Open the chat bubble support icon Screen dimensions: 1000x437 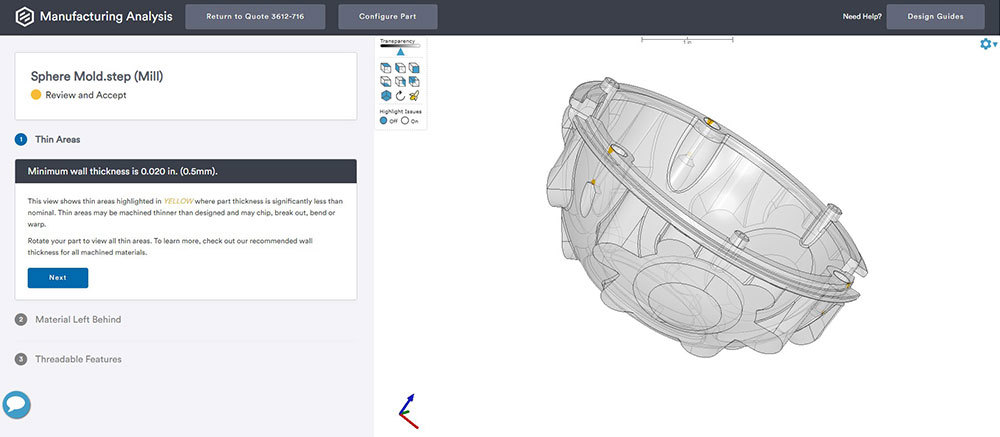click(x=16, y=404)
